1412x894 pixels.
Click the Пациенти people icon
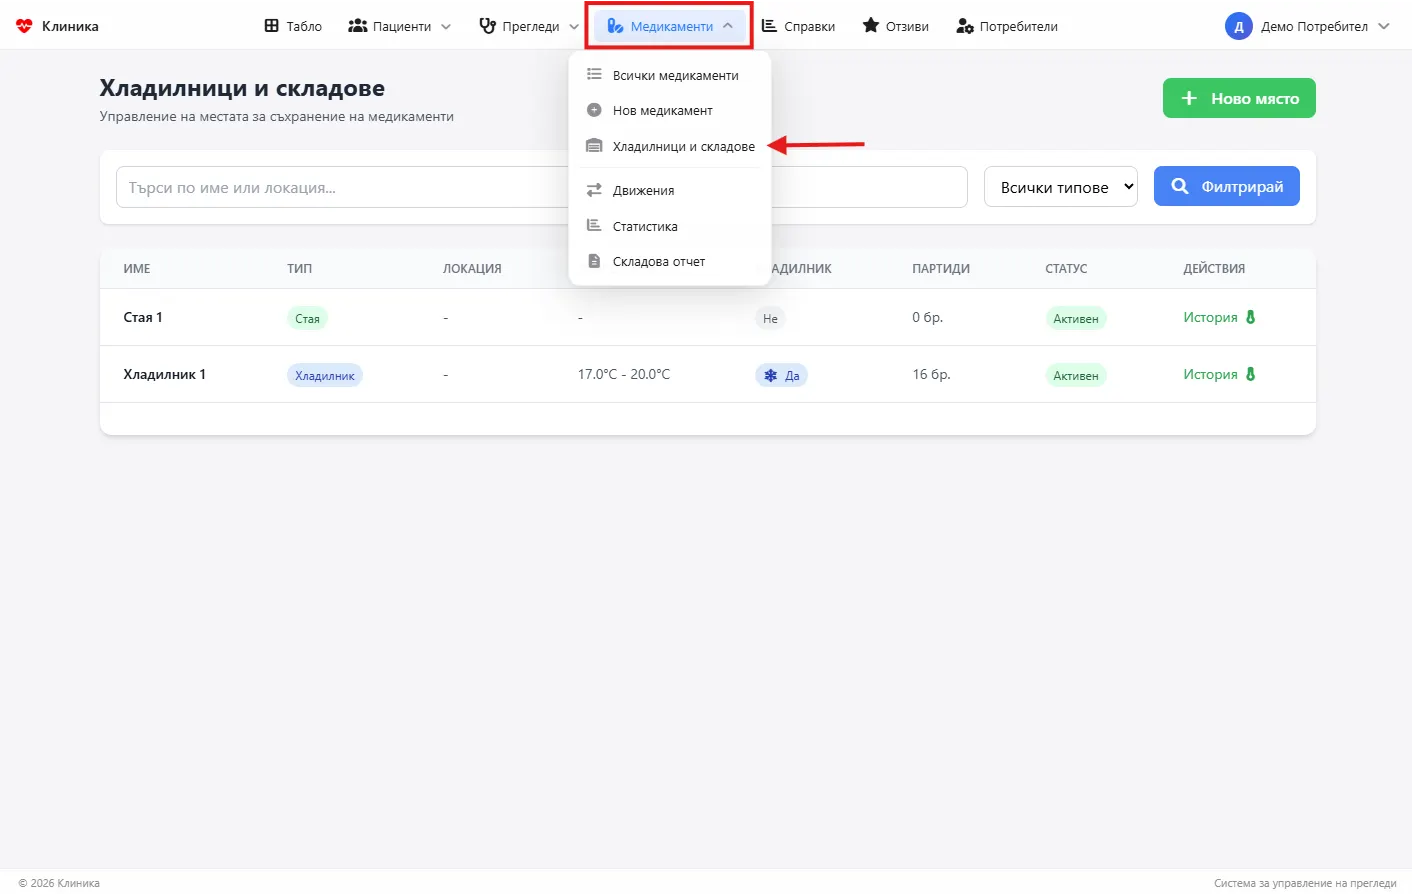[357, 26]
